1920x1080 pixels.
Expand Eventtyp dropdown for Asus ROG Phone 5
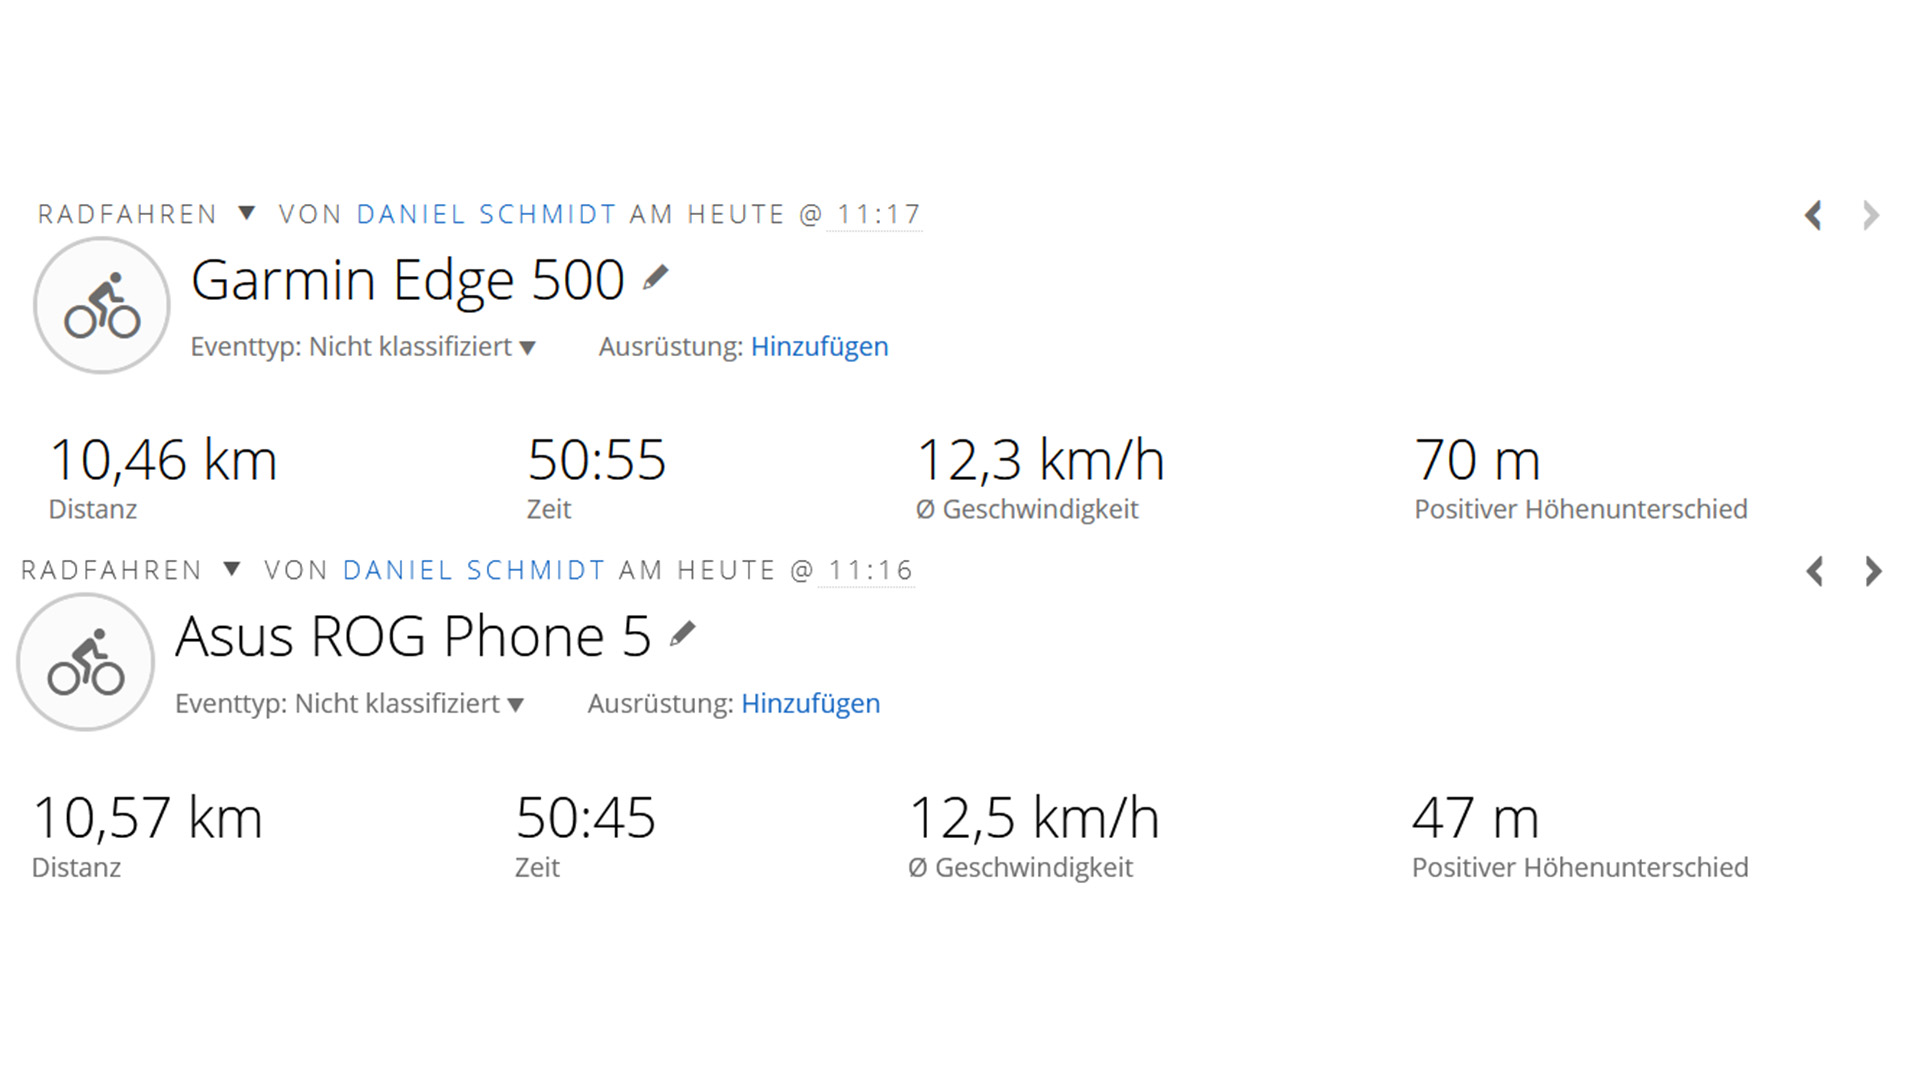pyautogui.click(x=515, y=704)
